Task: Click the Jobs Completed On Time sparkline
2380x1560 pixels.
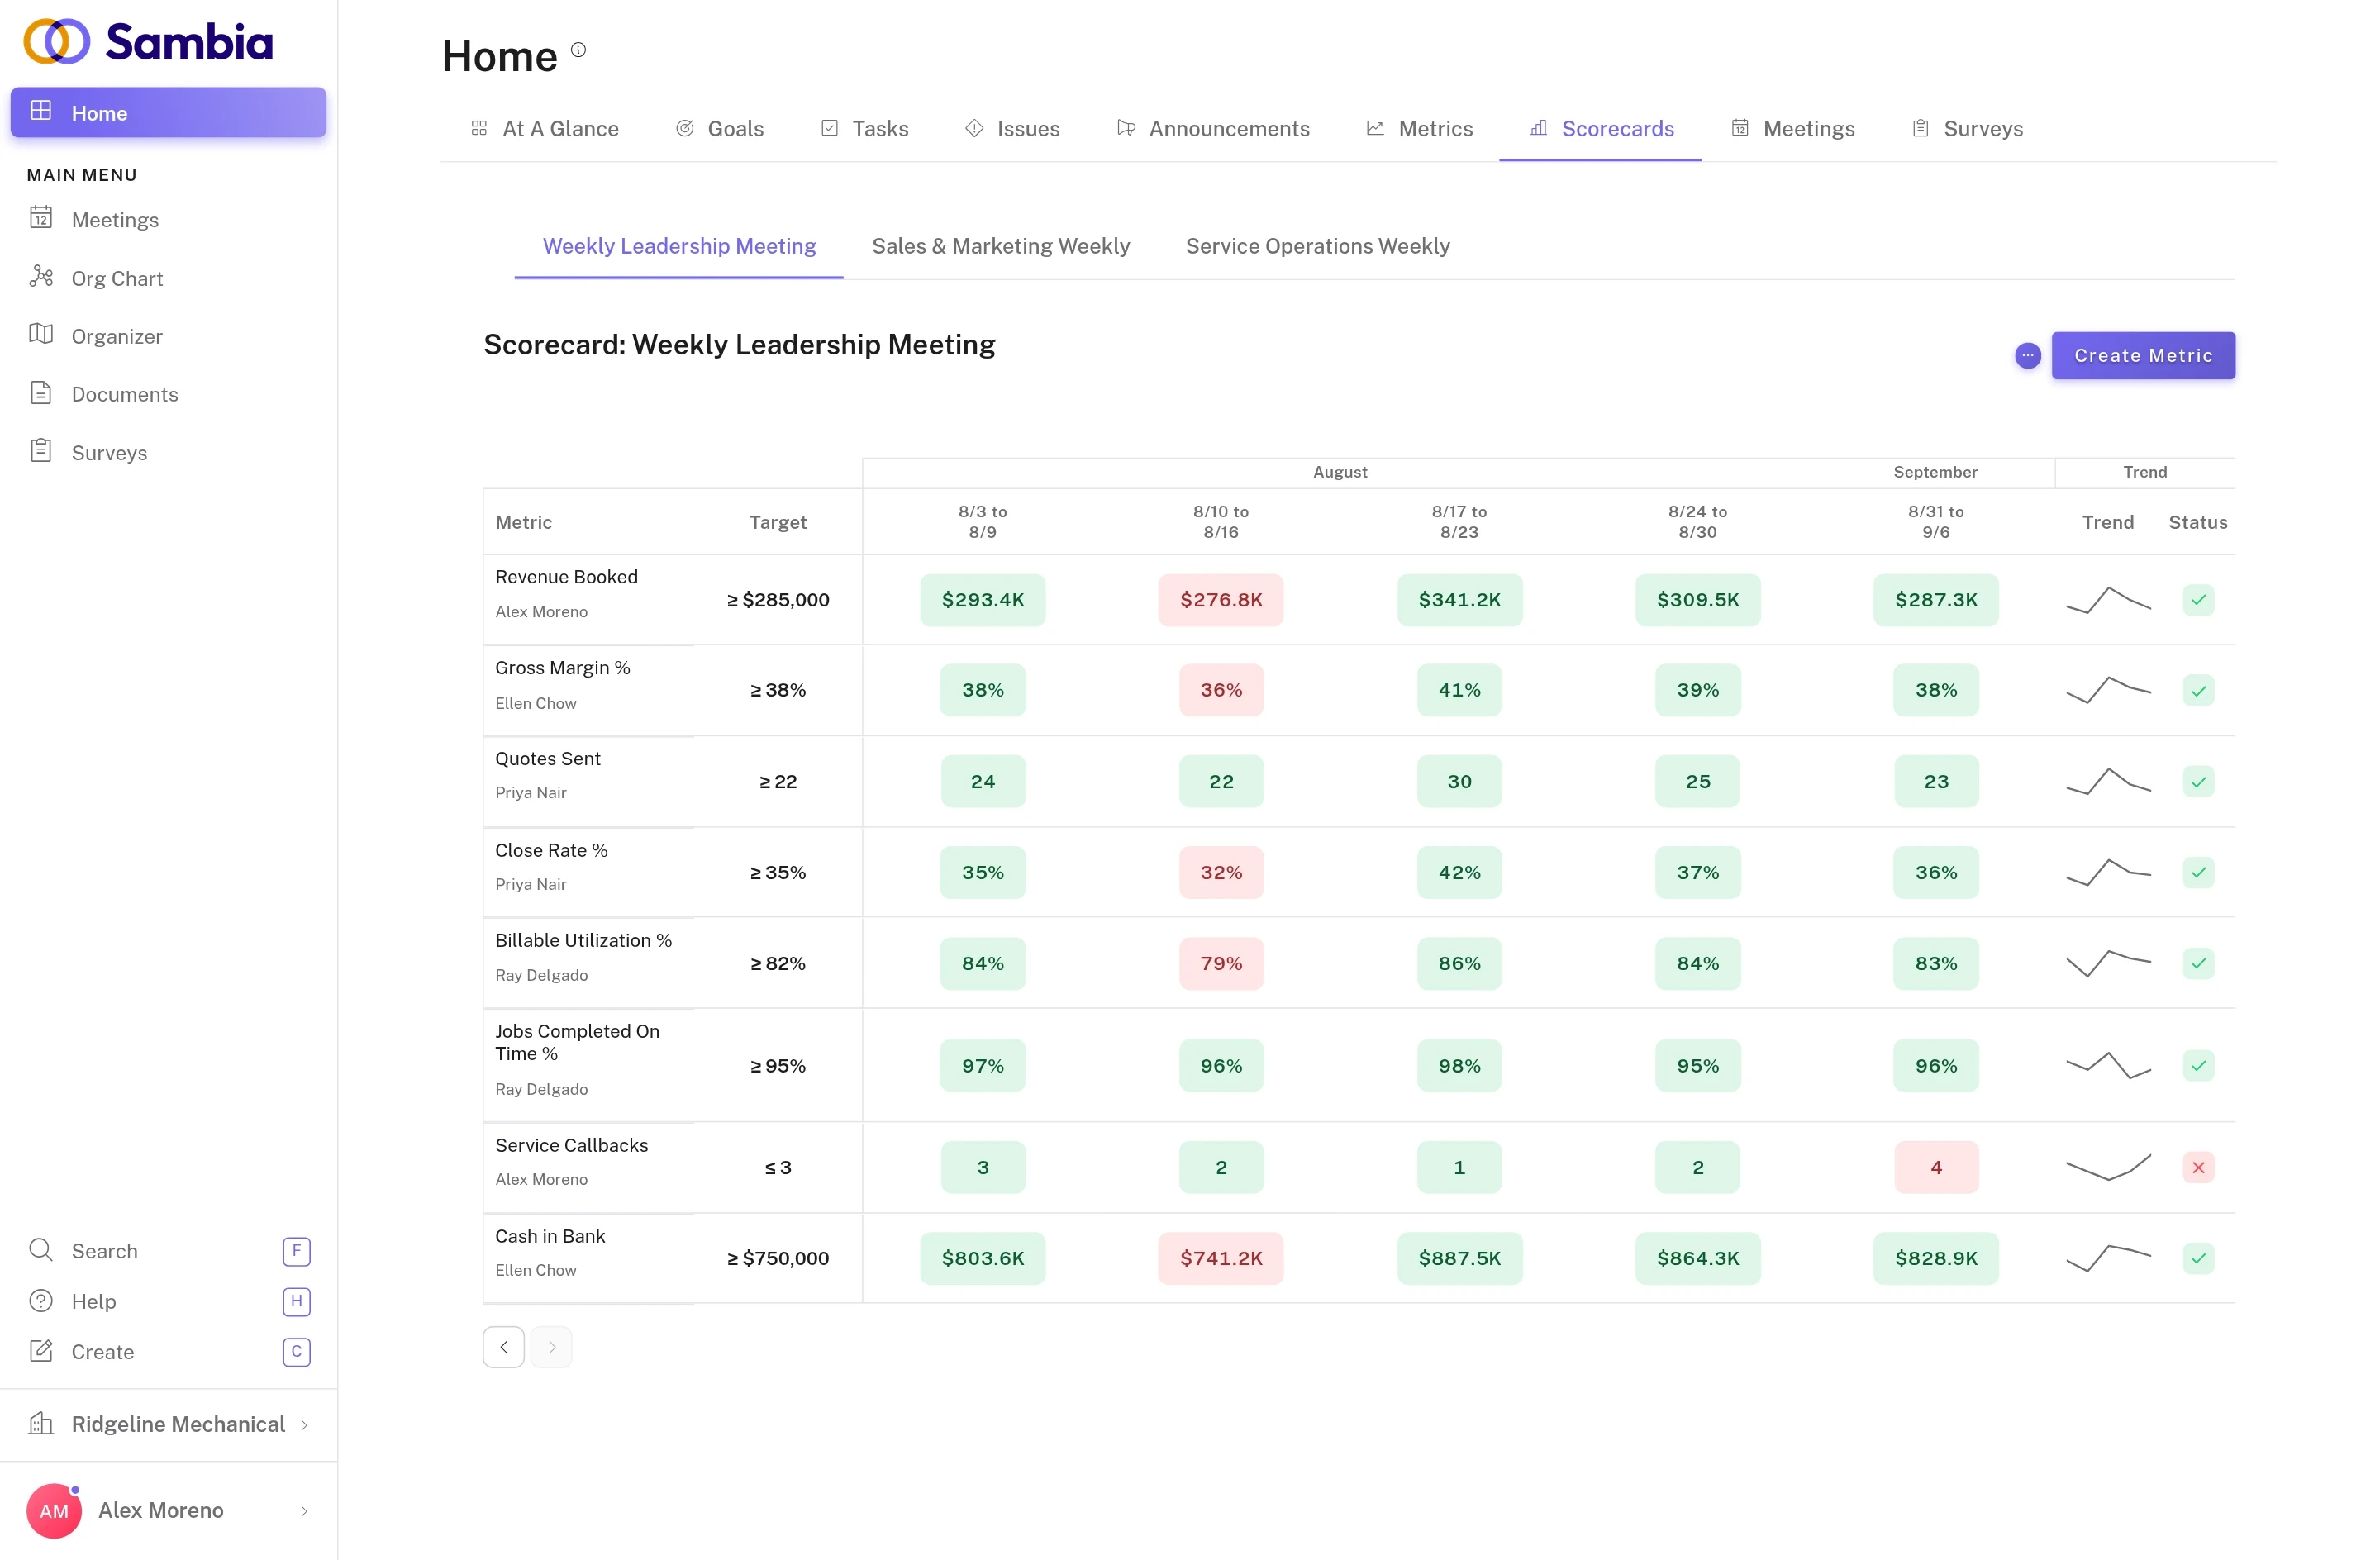Action: [2108, 1066]
